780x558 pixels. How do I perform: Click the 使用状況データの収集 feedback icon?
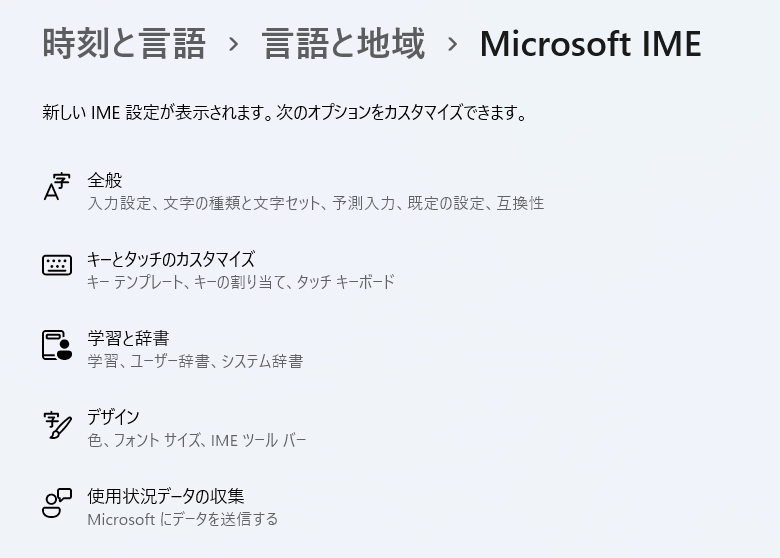[x=57, y=503]
